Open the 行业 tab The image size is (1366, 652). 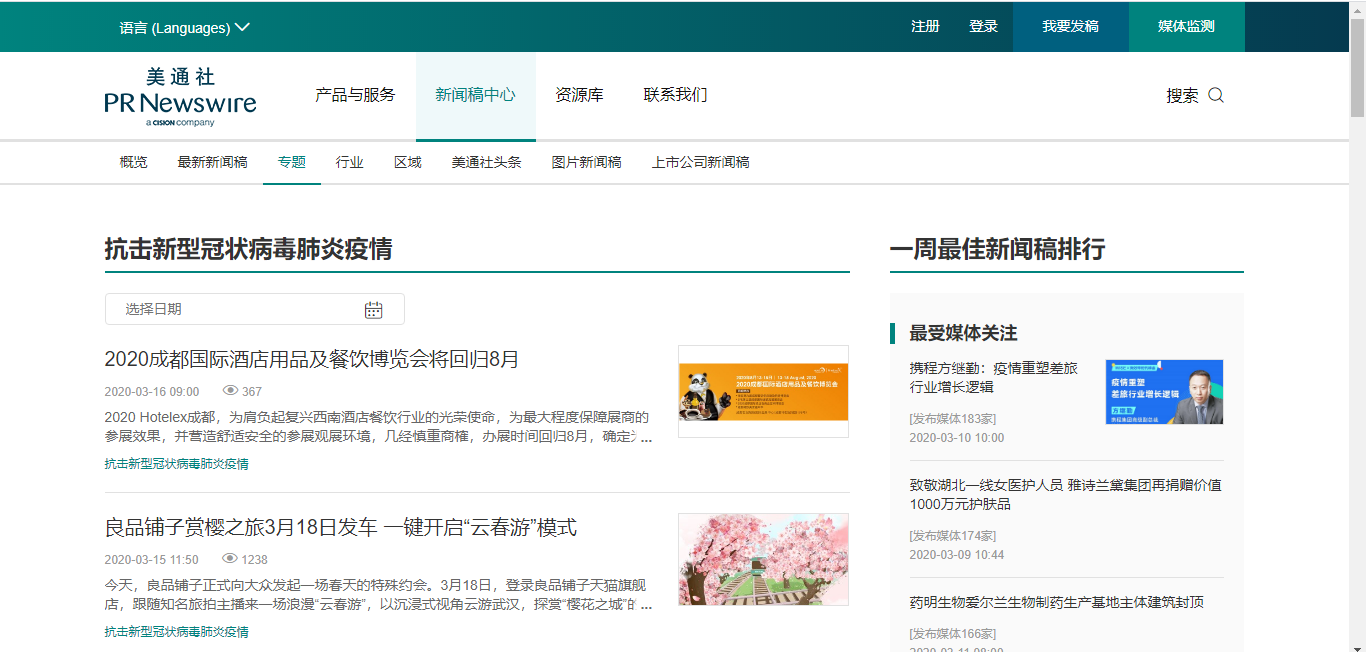(x=350, y=162)
